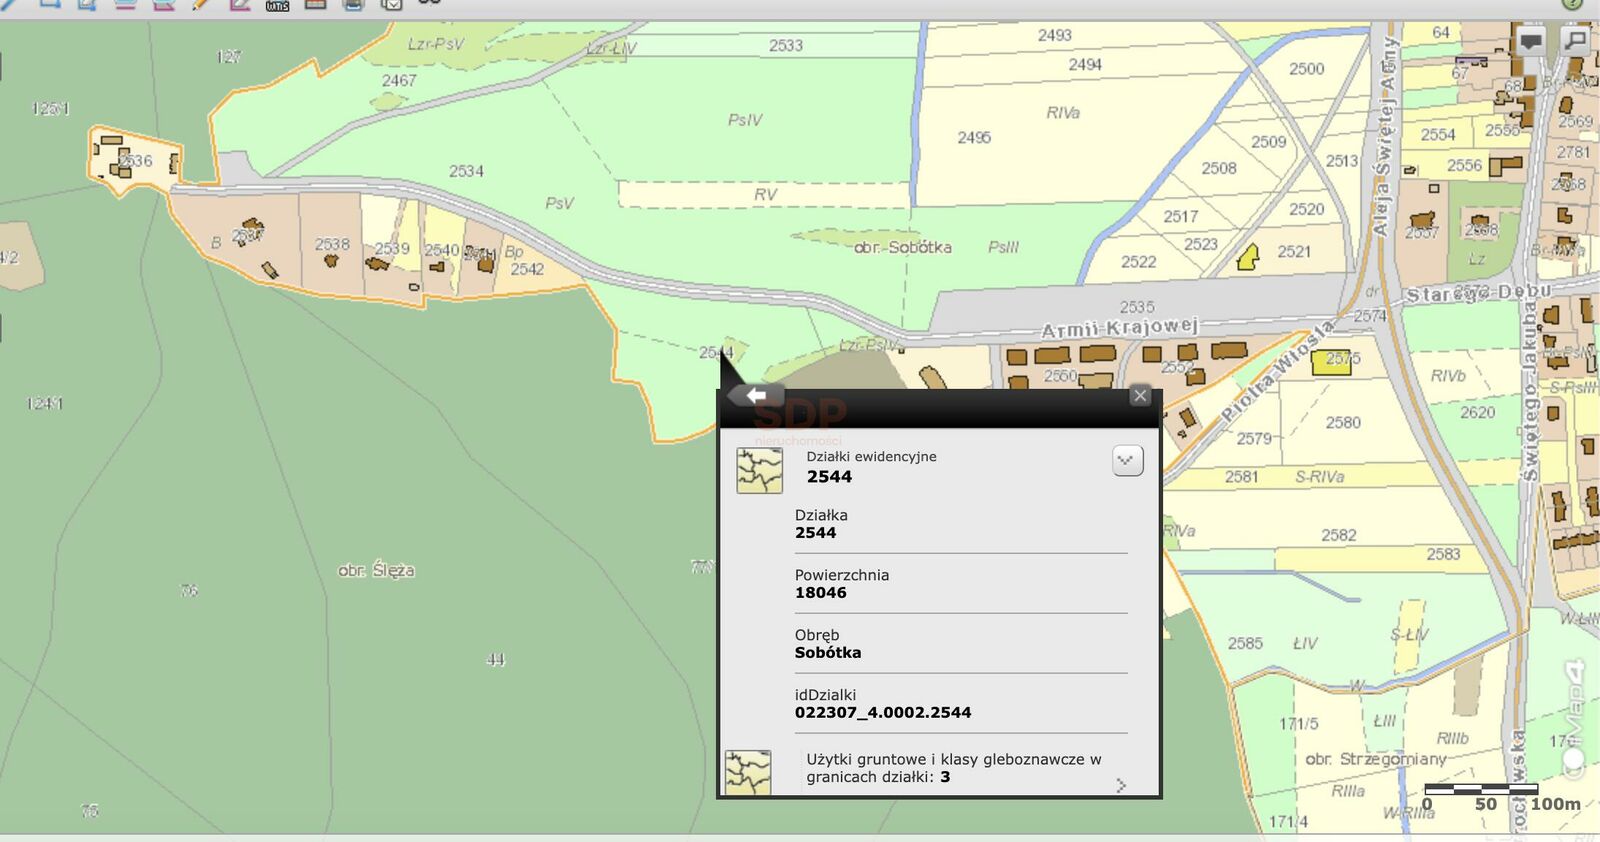Expand Użytki gruntowe related records arrow
Image resolution: width=1600 pixels, height=842 pixels.
(x=1121, y=785)
